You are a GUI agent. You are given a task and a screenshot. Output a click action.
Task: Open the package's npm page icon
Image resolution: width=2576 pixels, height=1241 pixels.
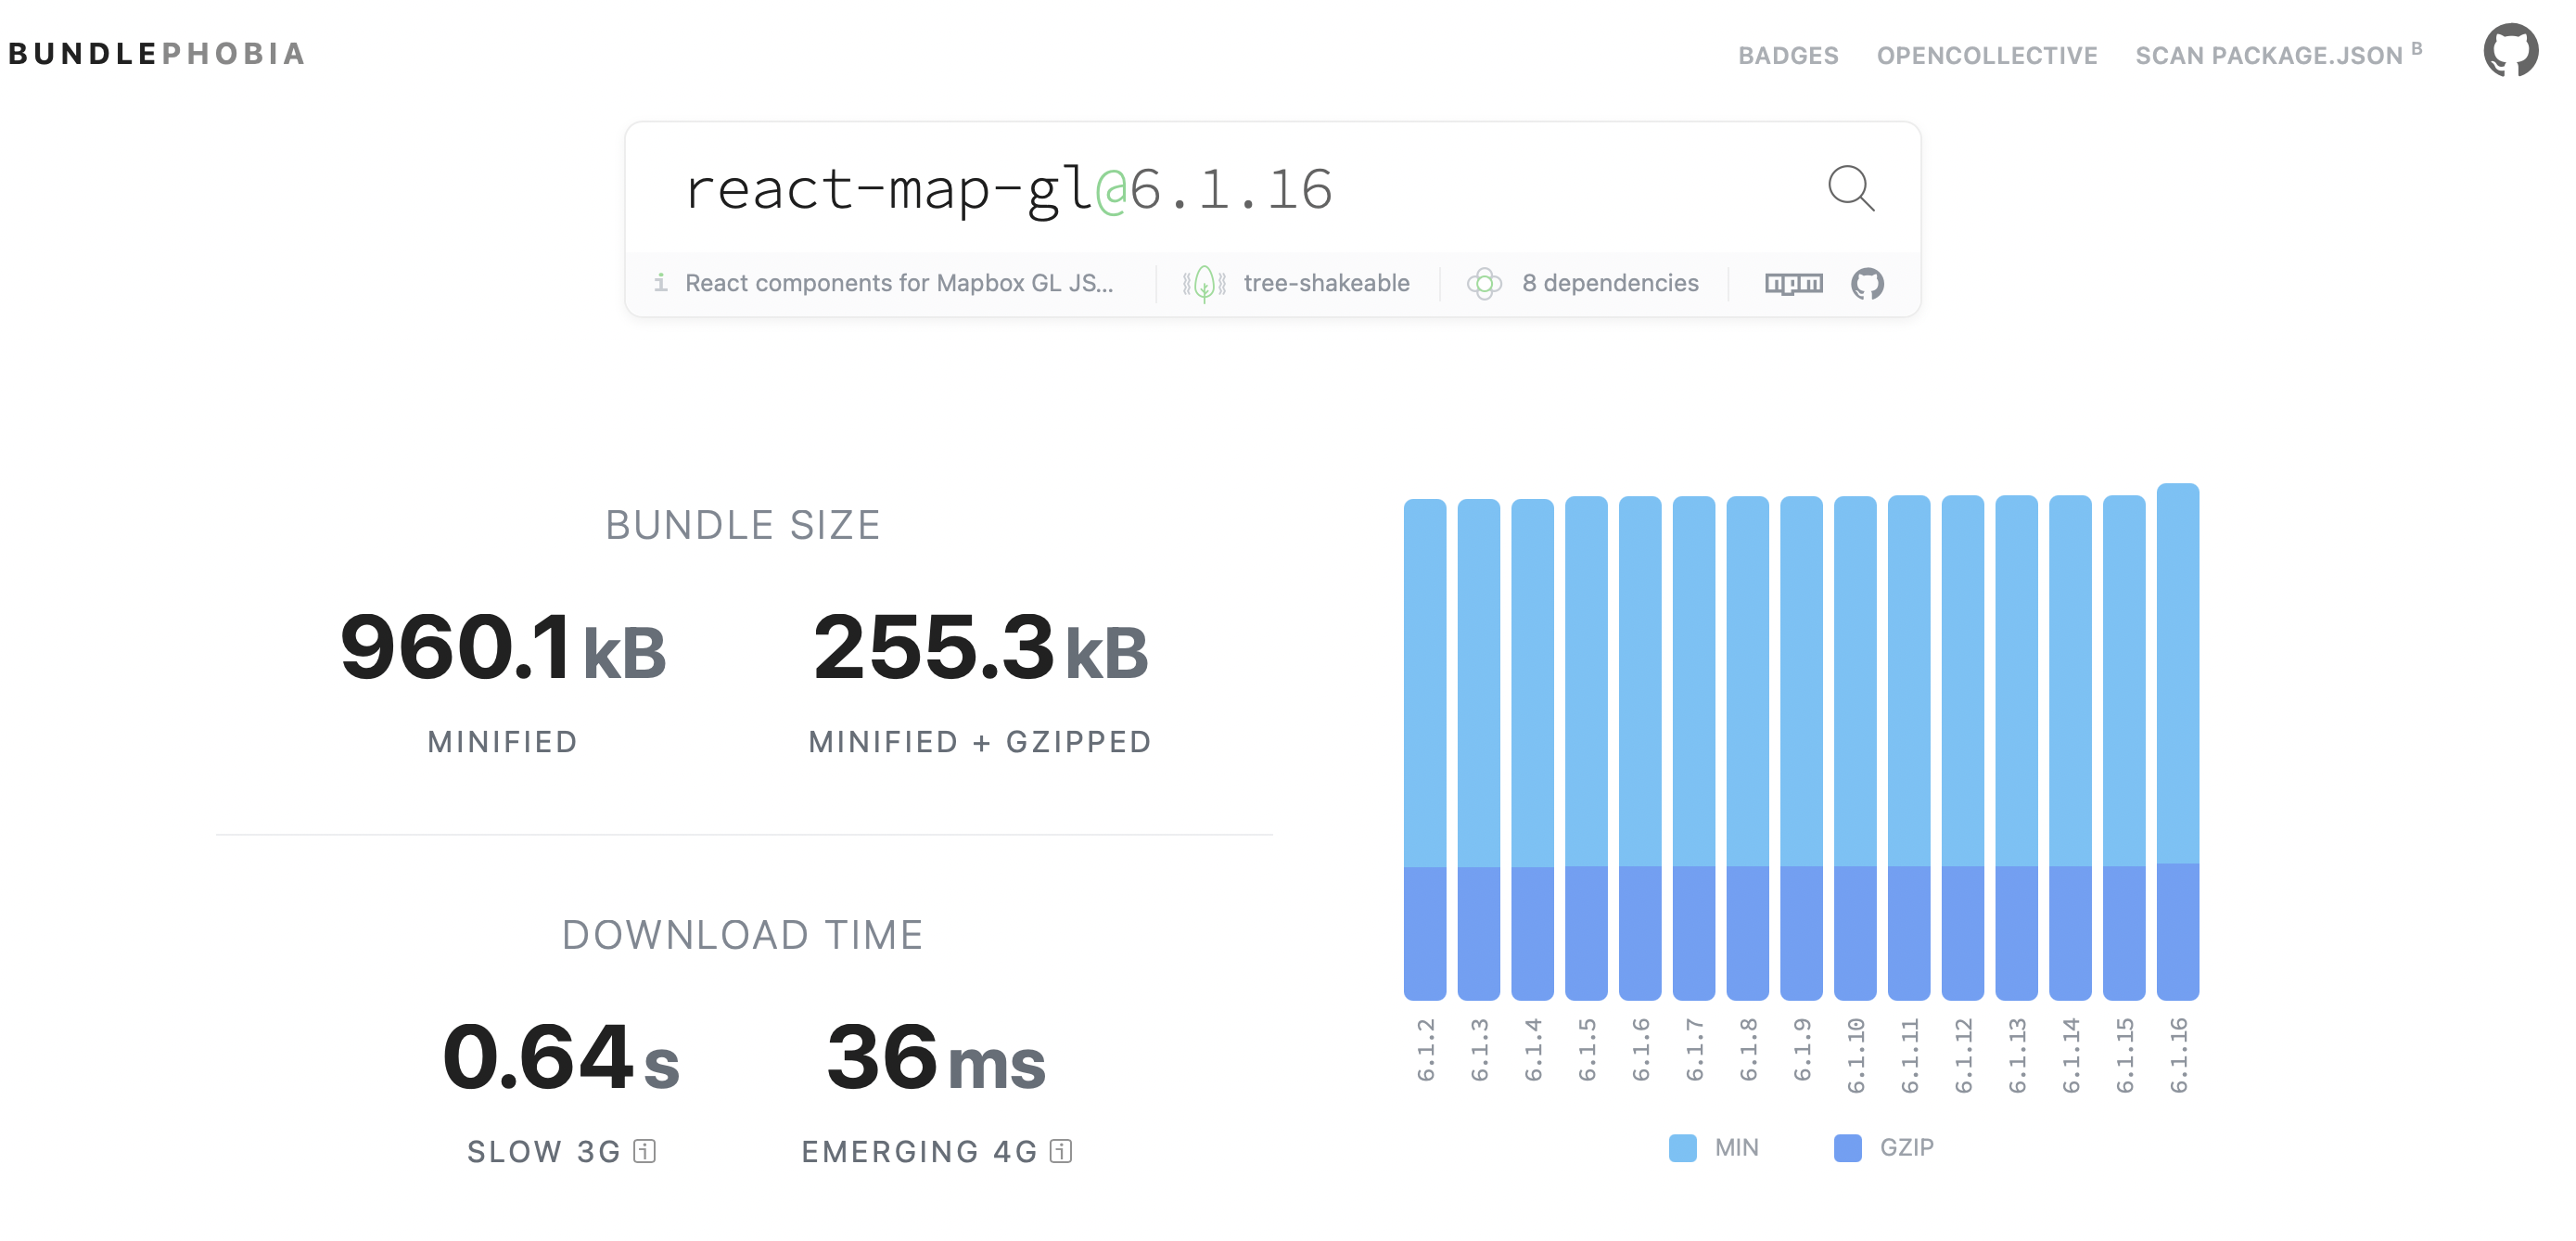click(x=1793, y=284)
